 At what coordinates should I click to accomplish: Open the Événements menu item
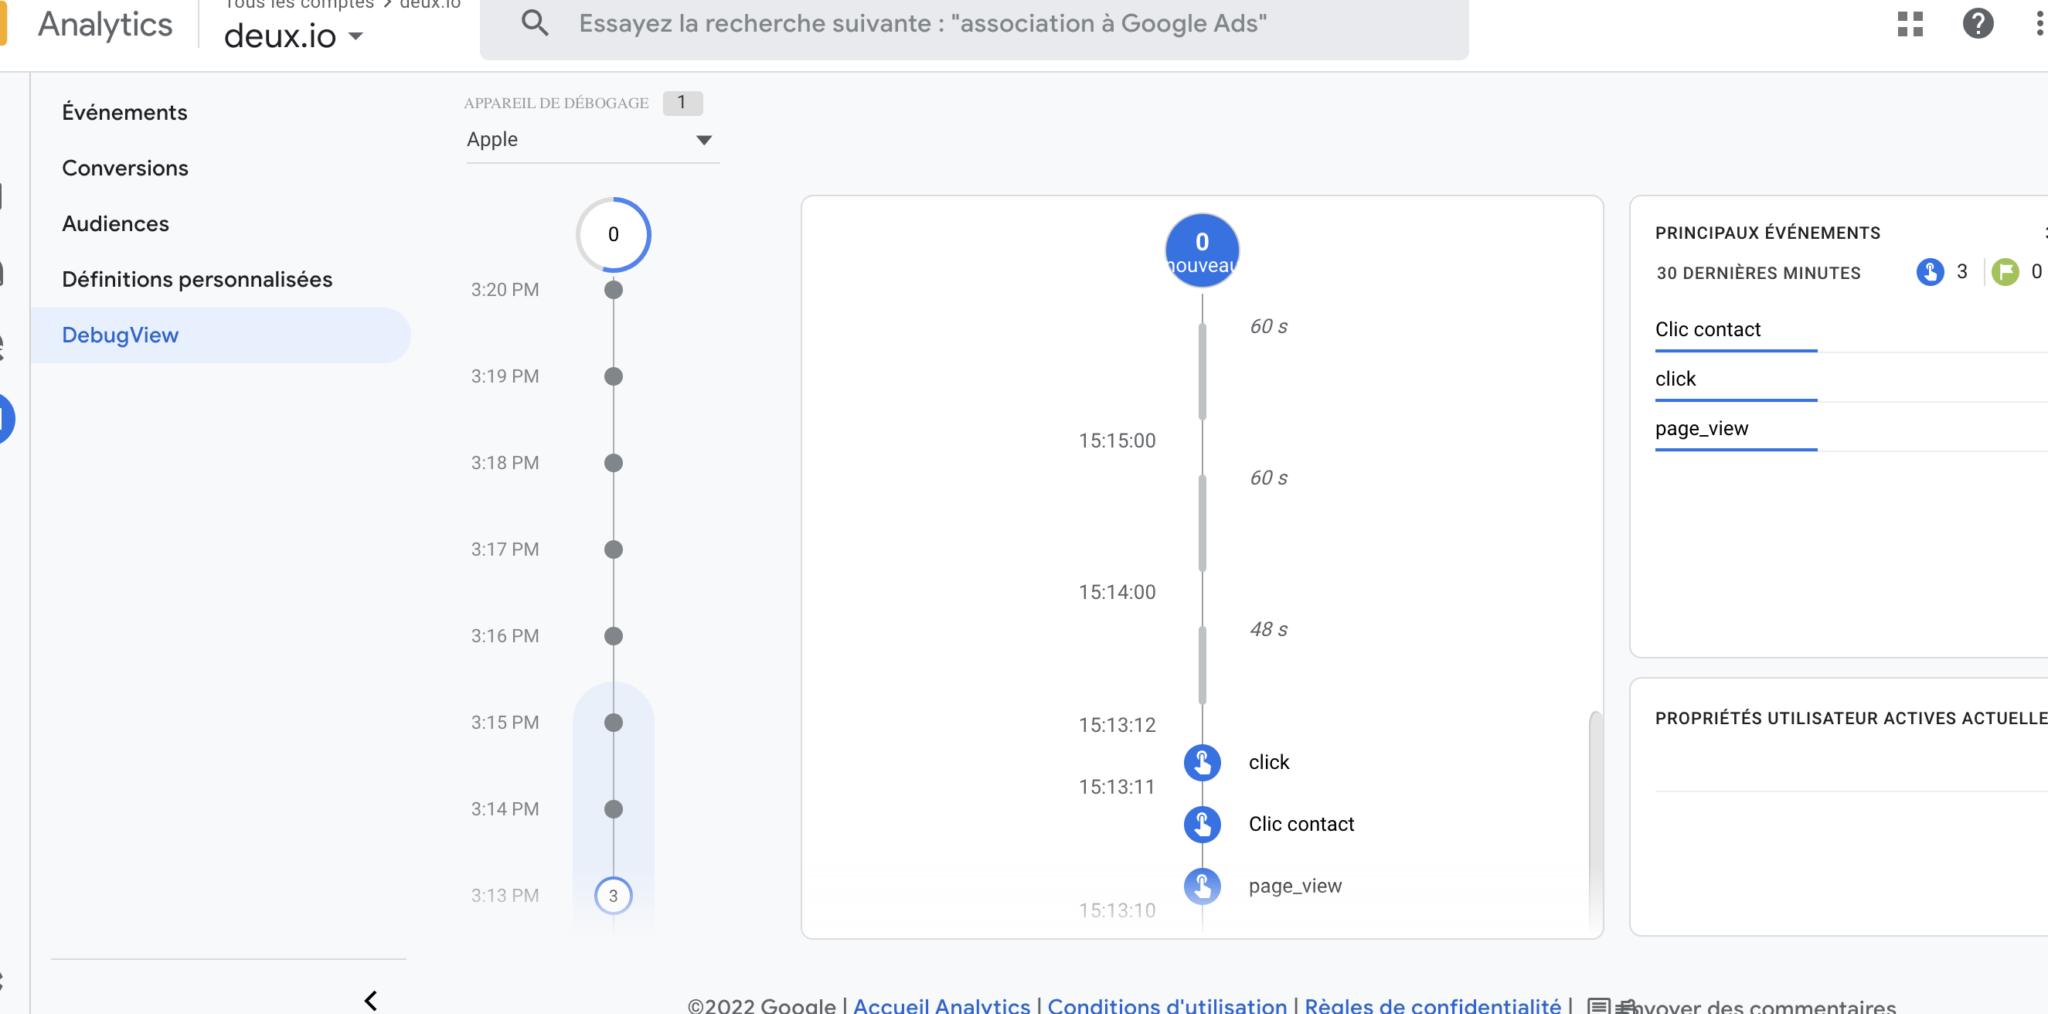tap(124, 112)
